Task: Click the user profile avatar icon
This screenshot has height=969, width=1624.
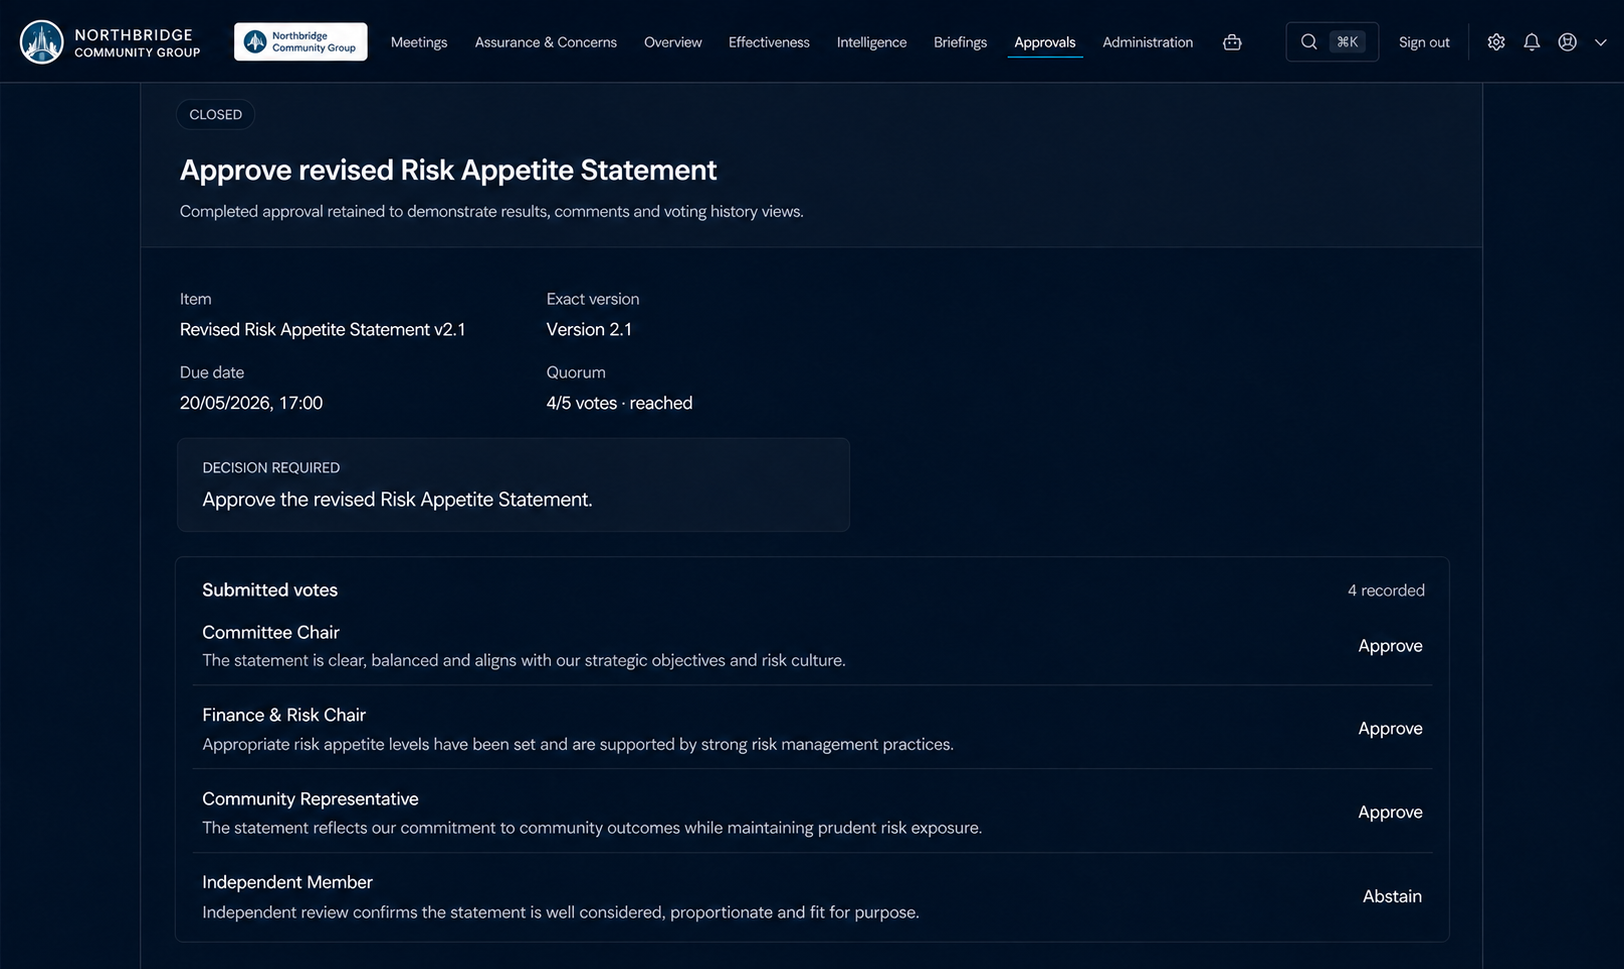Action: (1568, 42)
